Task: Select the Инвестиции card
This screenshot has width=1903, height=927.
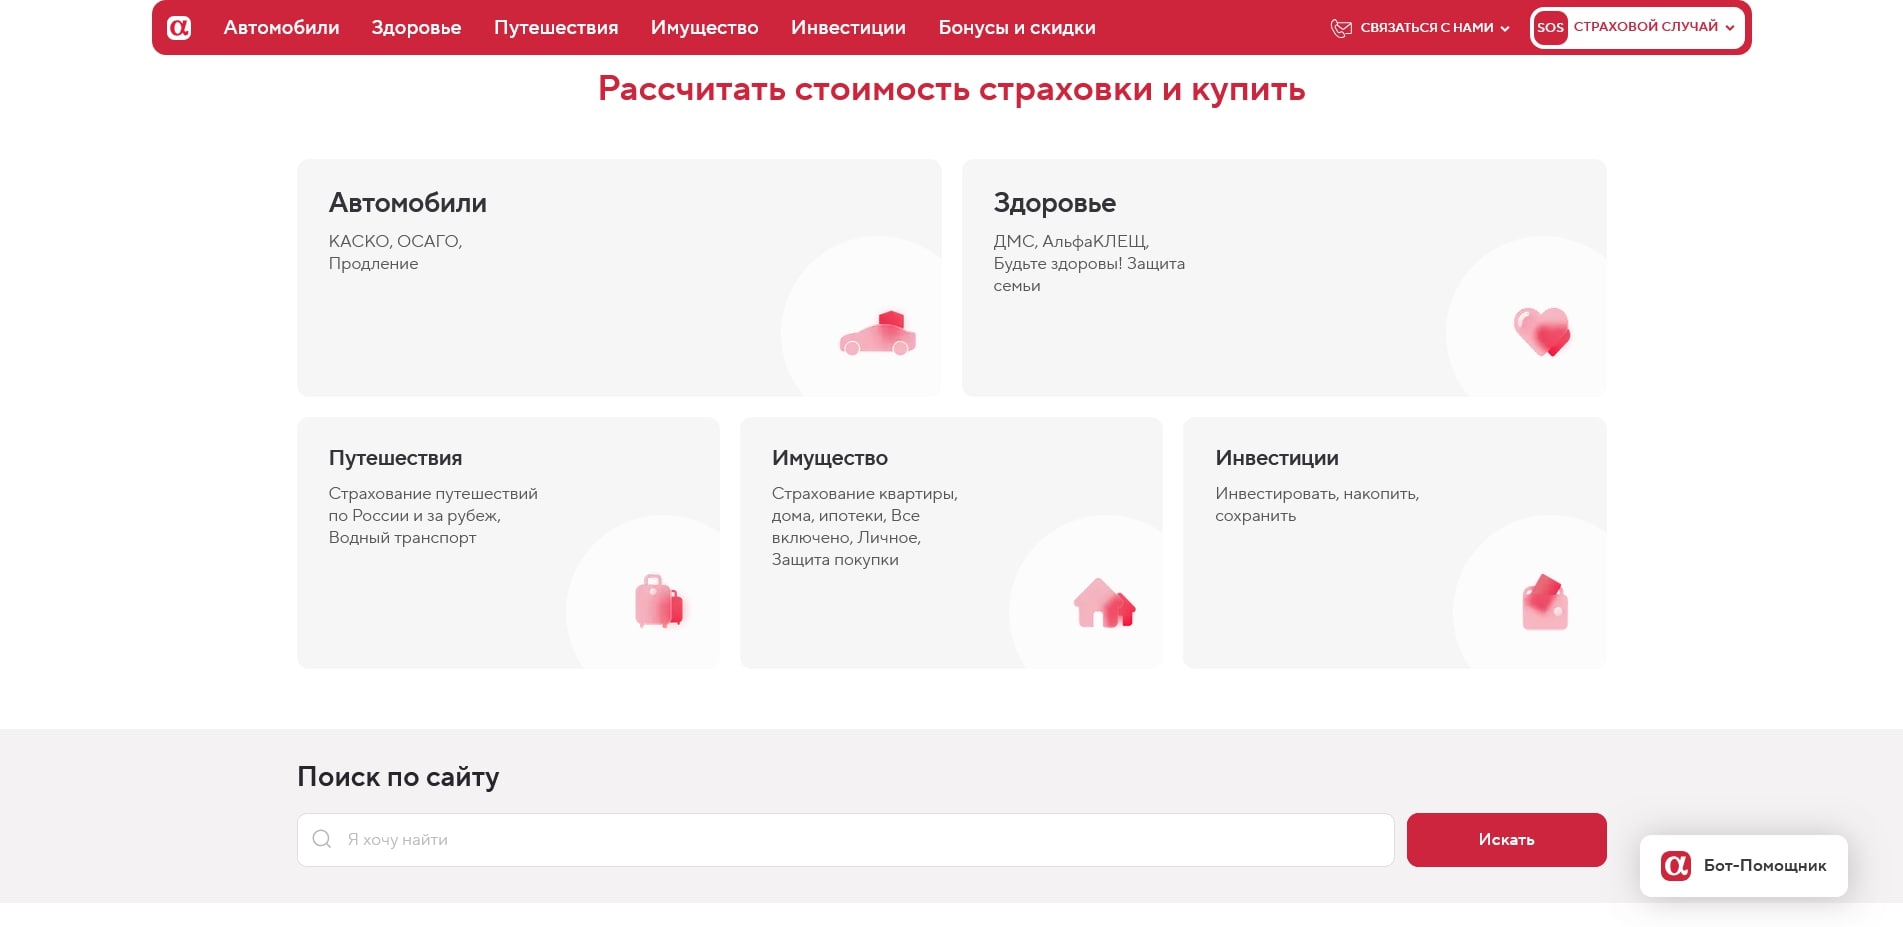Action: click(1394, 542)
